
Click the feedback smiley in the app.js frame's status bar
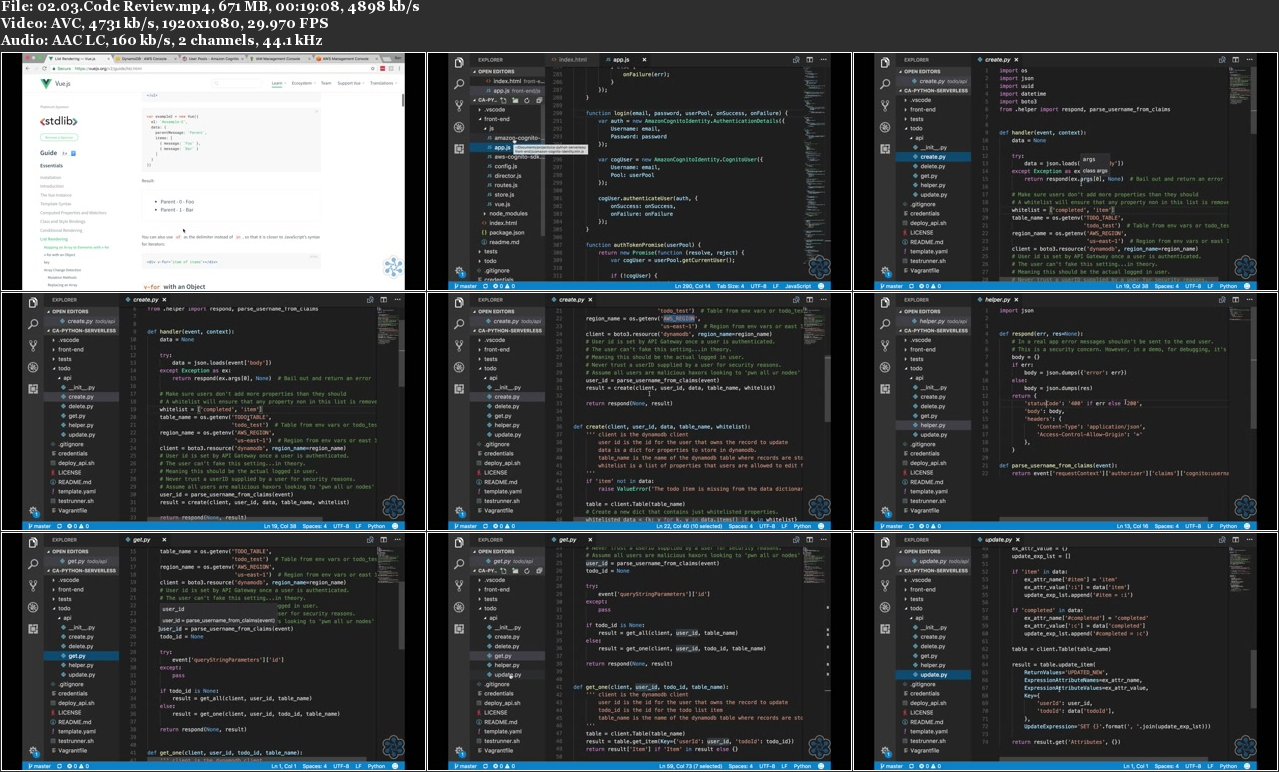(821, 286)
